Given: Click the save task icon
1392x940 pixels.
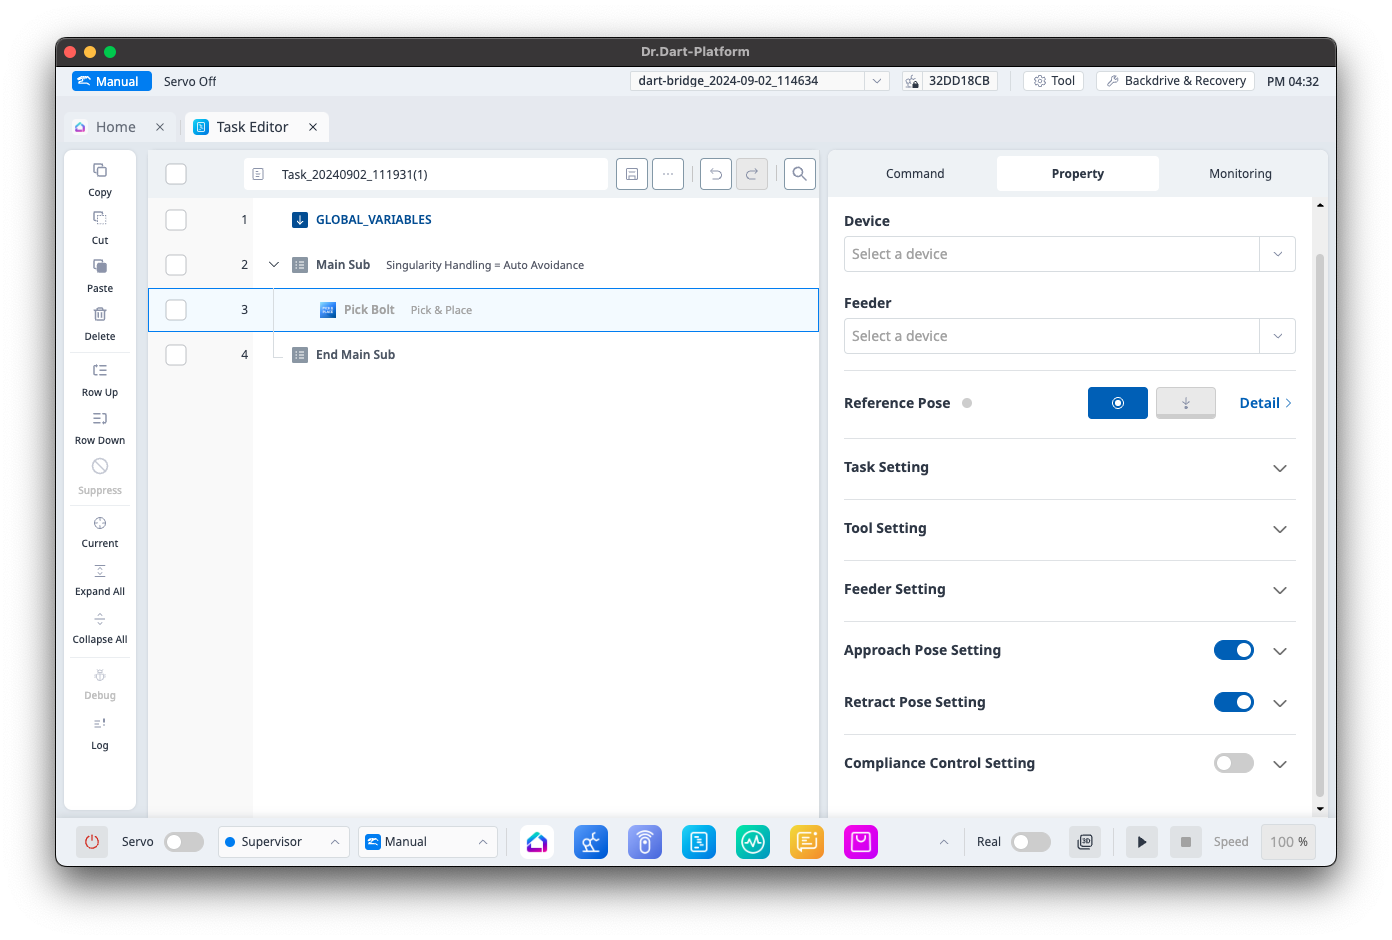Looking at the screenshot, I should (x=632, y=174).
